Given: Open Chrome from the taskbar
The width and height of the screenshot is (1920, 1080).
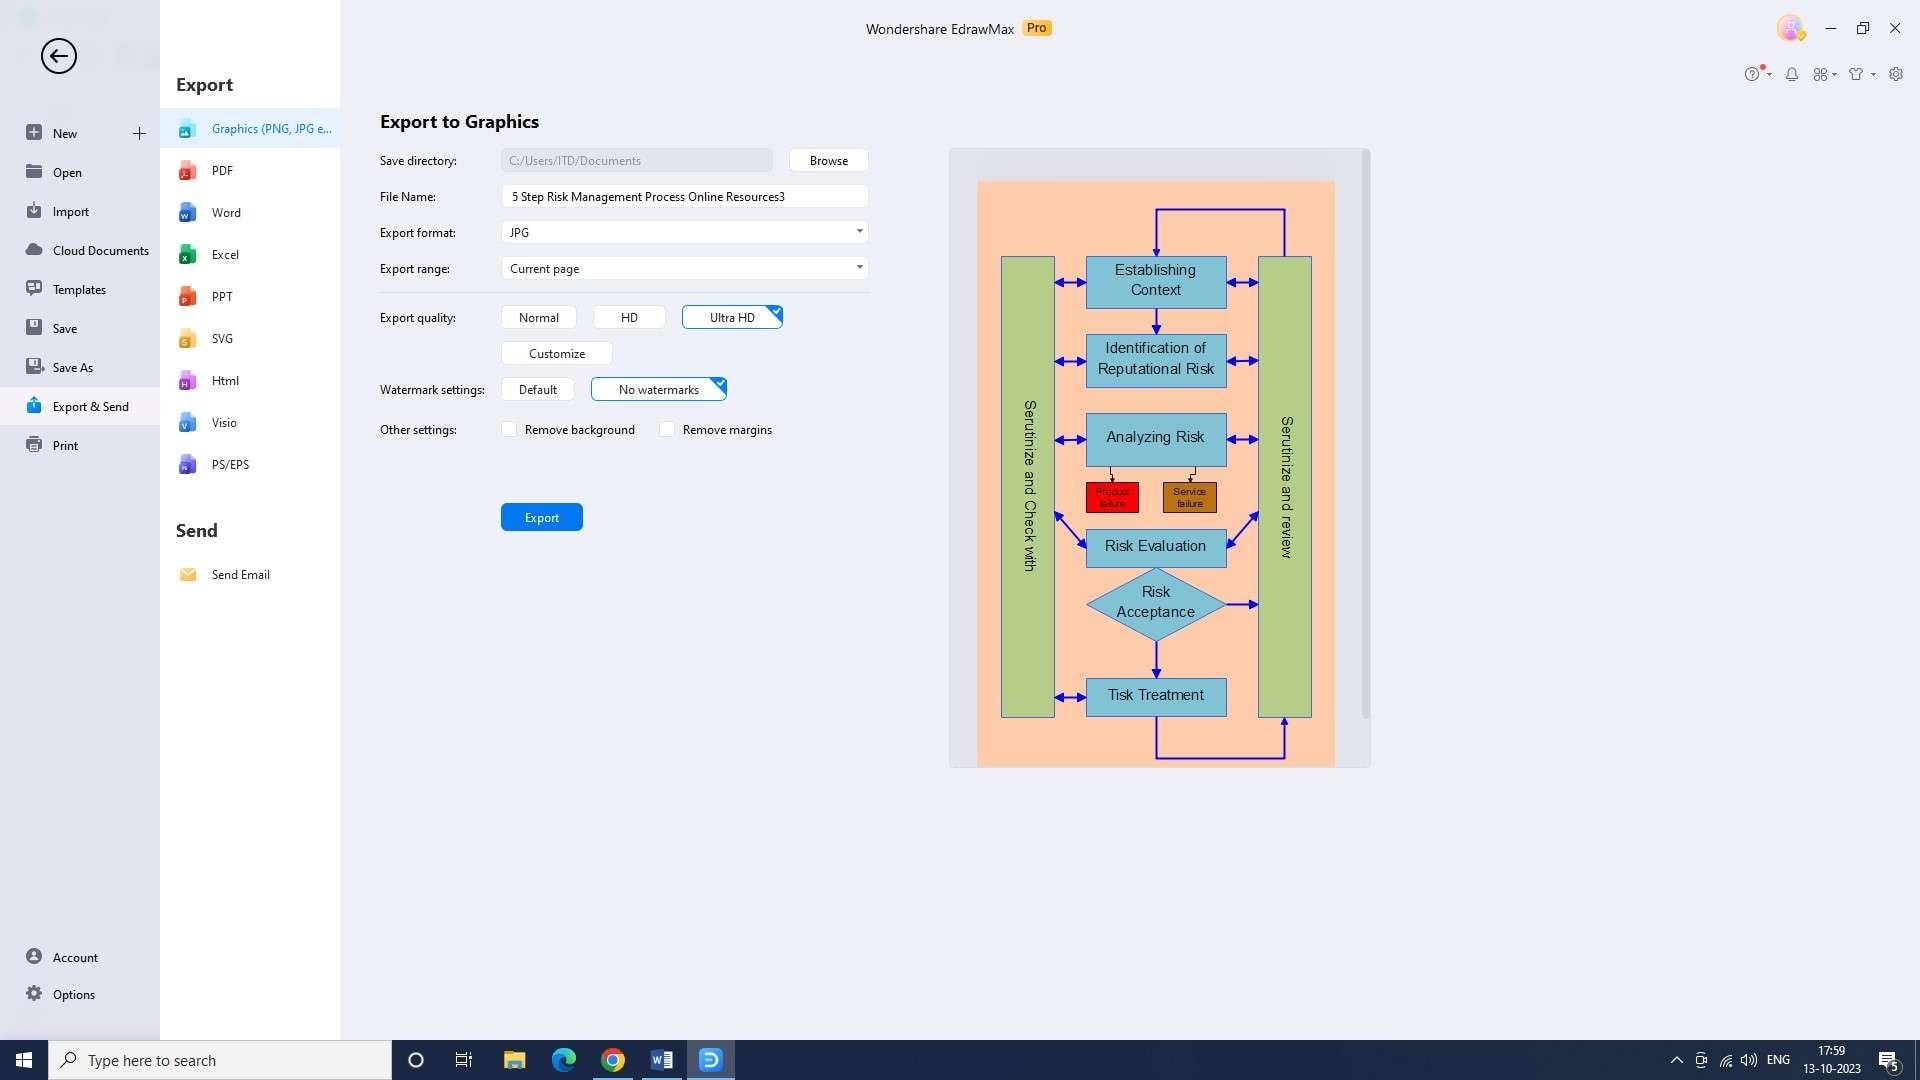Looking at the screenshot, I should 613,1060.
